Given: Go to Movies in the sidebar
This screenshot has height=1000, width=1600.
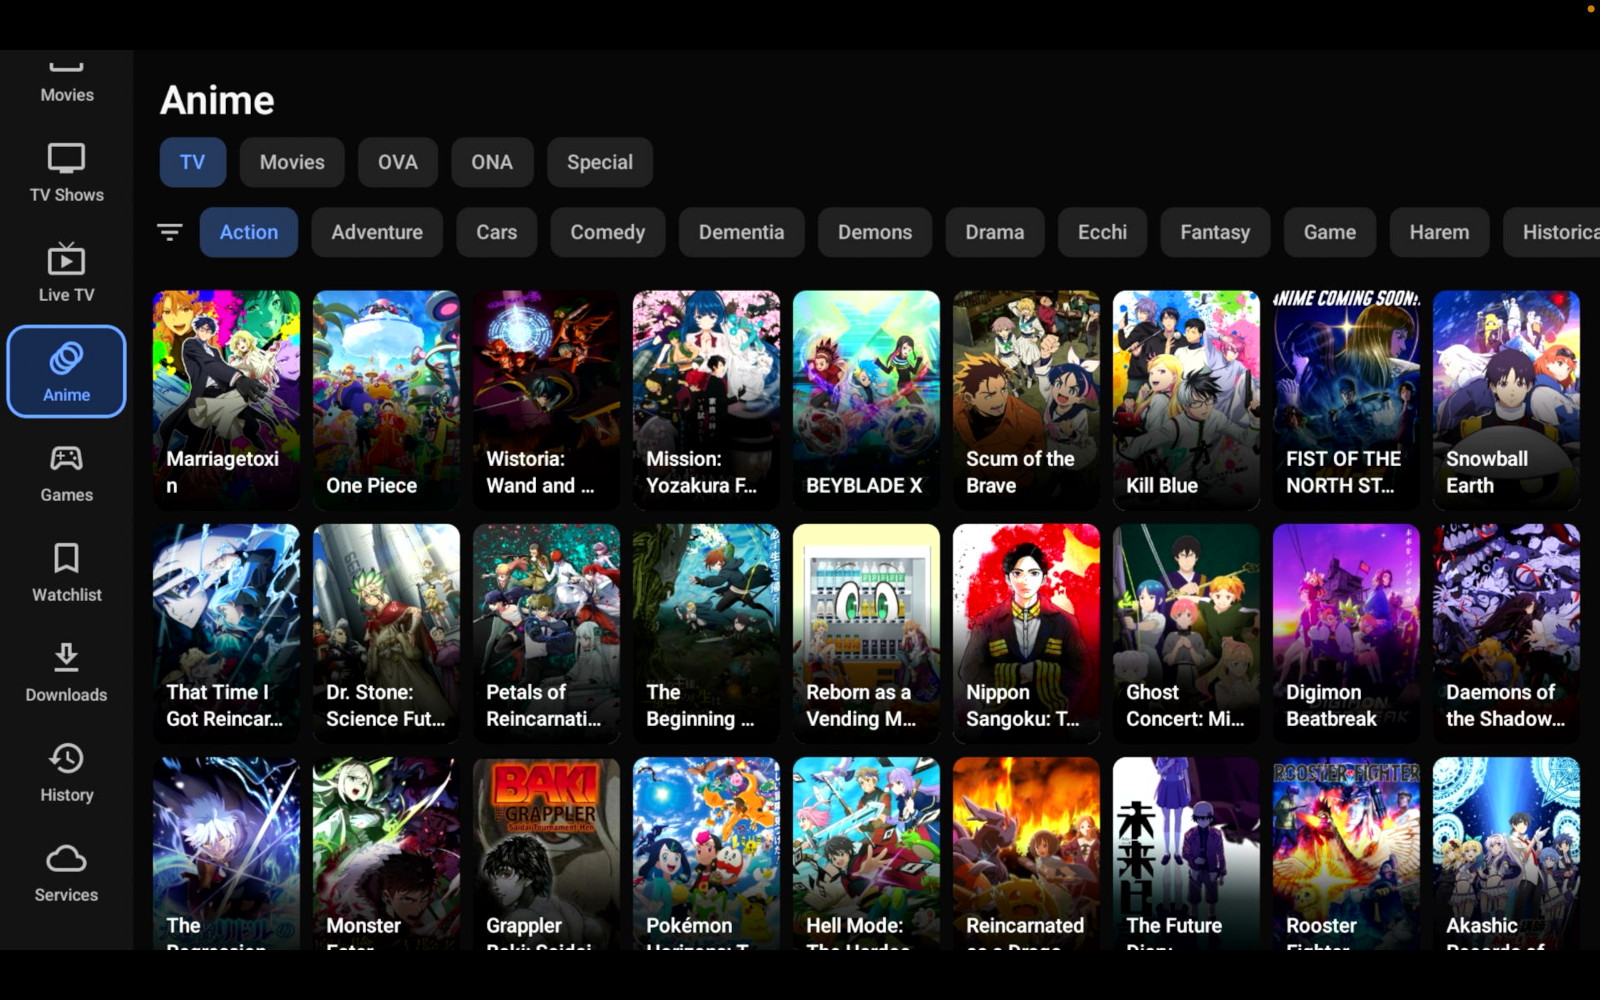Looking at the screenshot, I should (x=67, y=80).
